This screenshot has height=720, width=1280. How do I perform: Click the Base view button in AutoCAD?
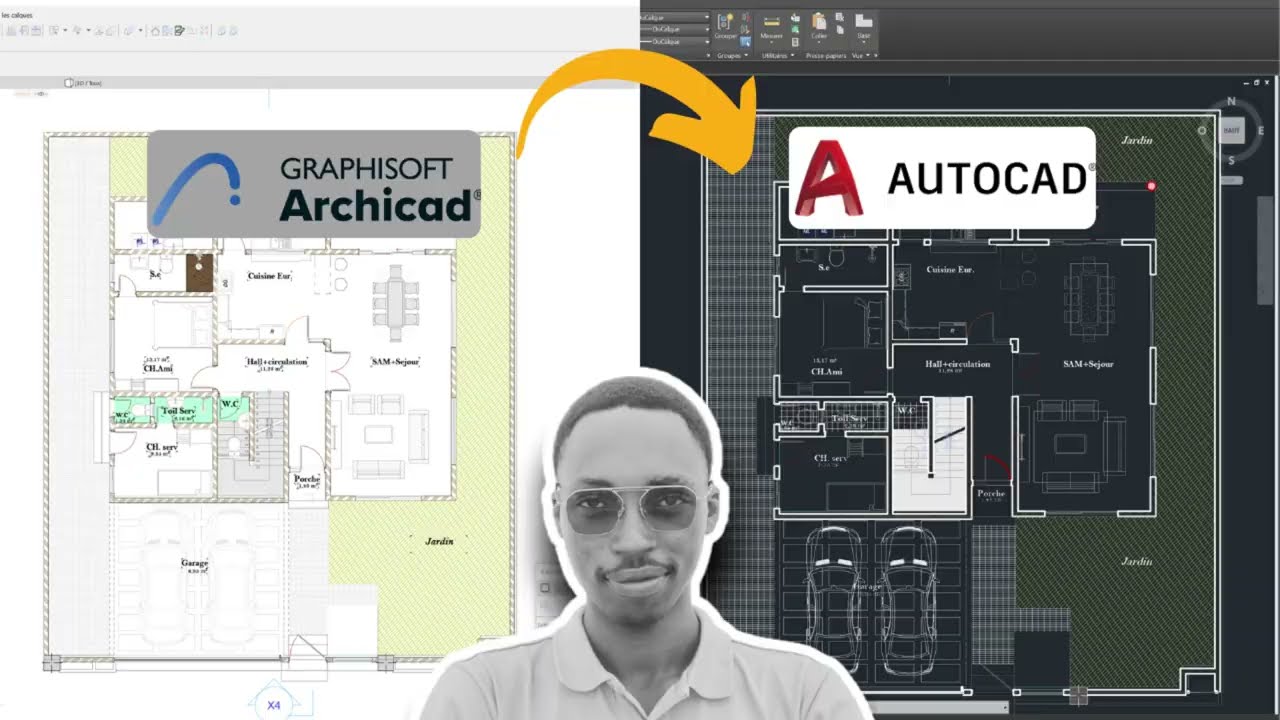[863, 27]
